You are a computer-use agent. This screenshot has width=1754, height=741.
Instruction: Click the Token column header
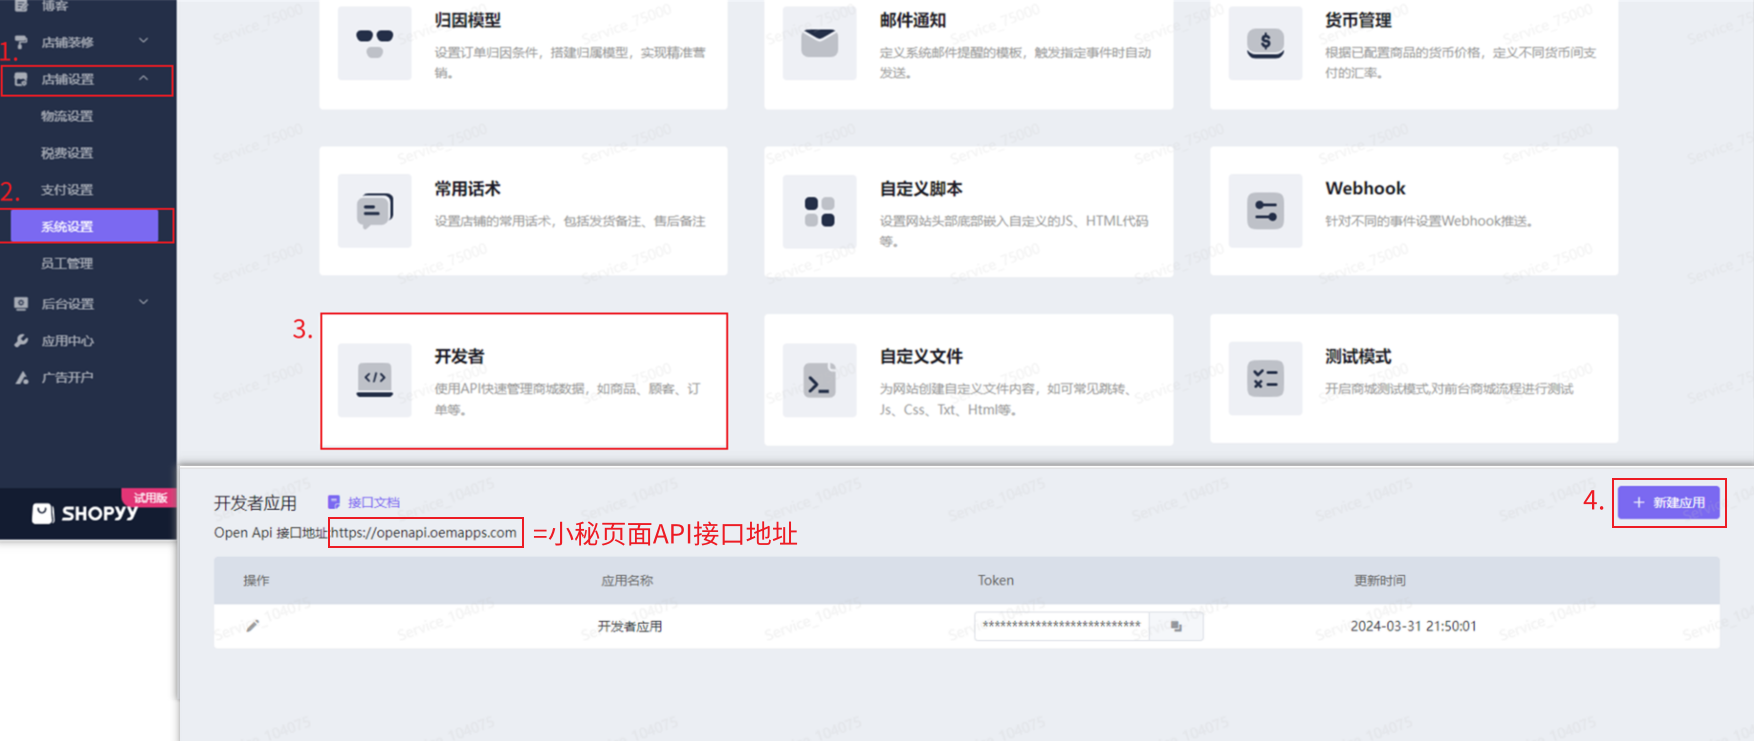(995, 580)
